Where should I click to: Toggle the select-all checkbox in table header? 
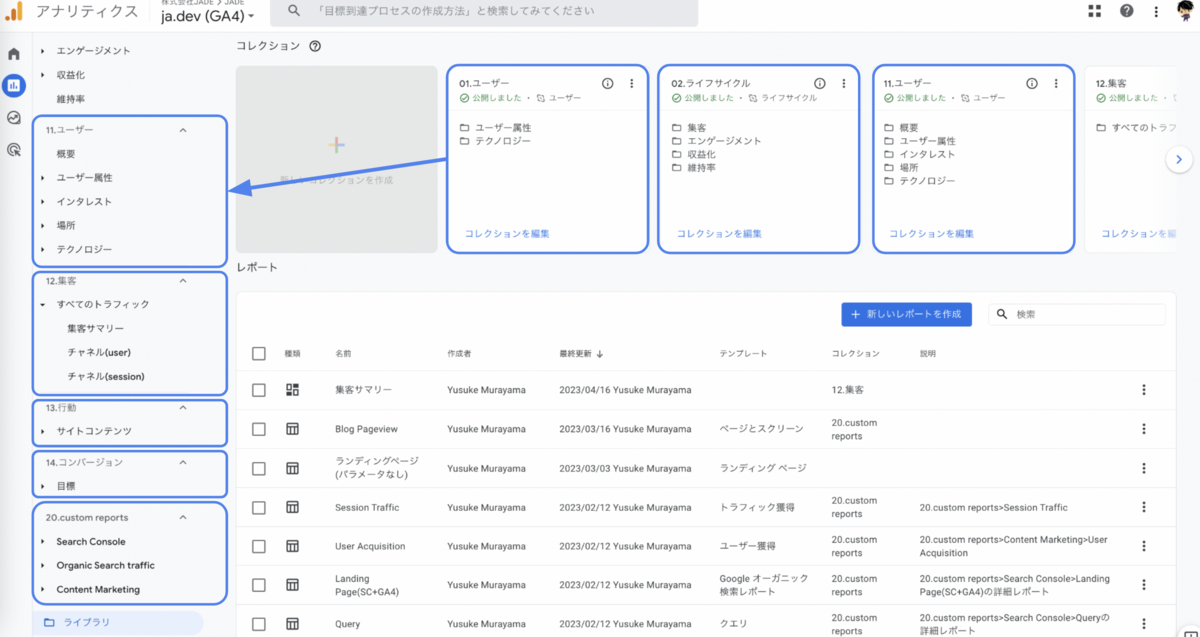tap(258, 352)
